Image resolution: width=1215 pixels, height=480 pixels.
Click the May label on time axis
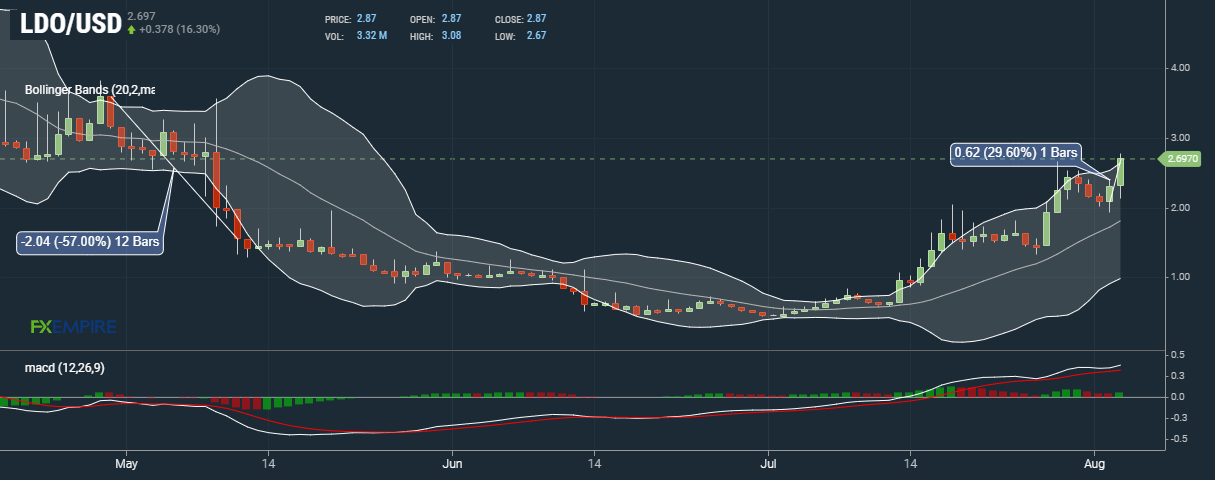click(125, 464)
